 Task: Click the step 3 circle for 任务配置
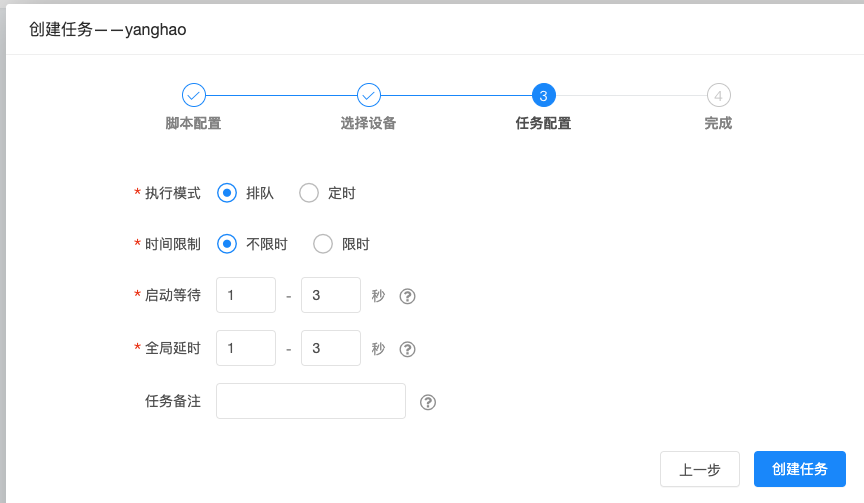pyautogui.click(x=543, y=95)
